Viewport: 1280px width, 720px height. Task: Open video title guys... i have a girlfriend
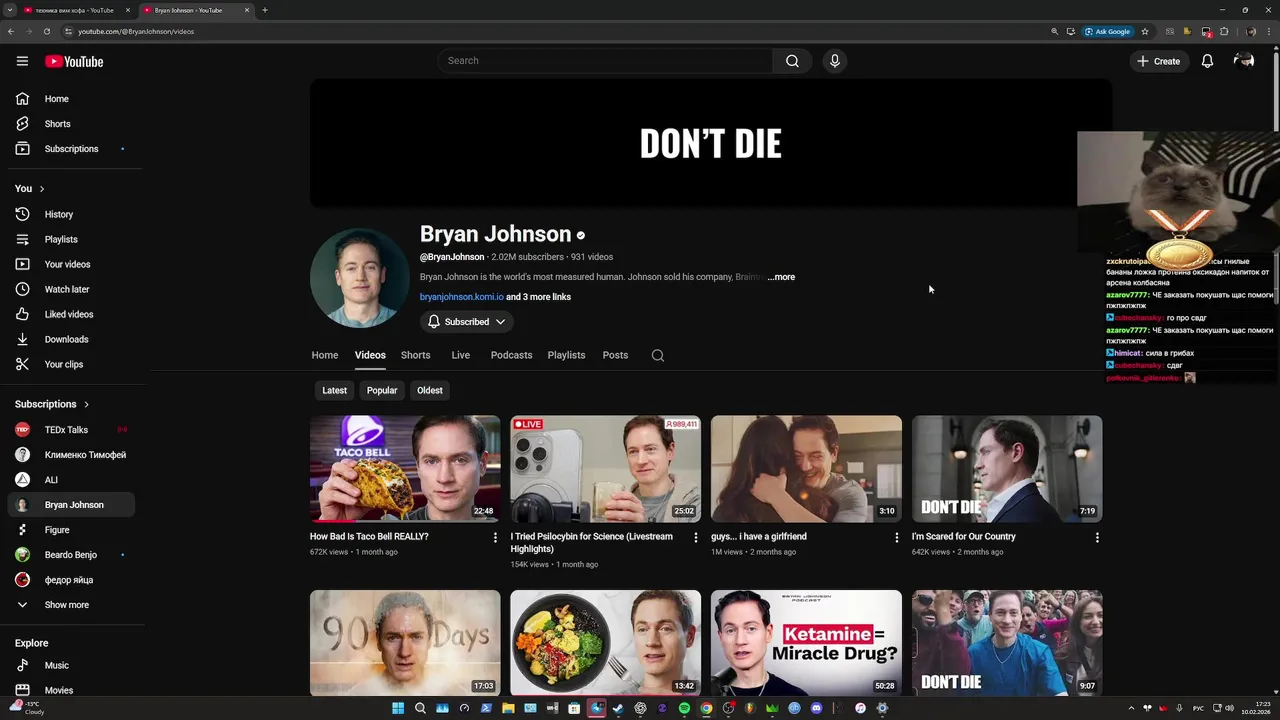click(759, 537)
